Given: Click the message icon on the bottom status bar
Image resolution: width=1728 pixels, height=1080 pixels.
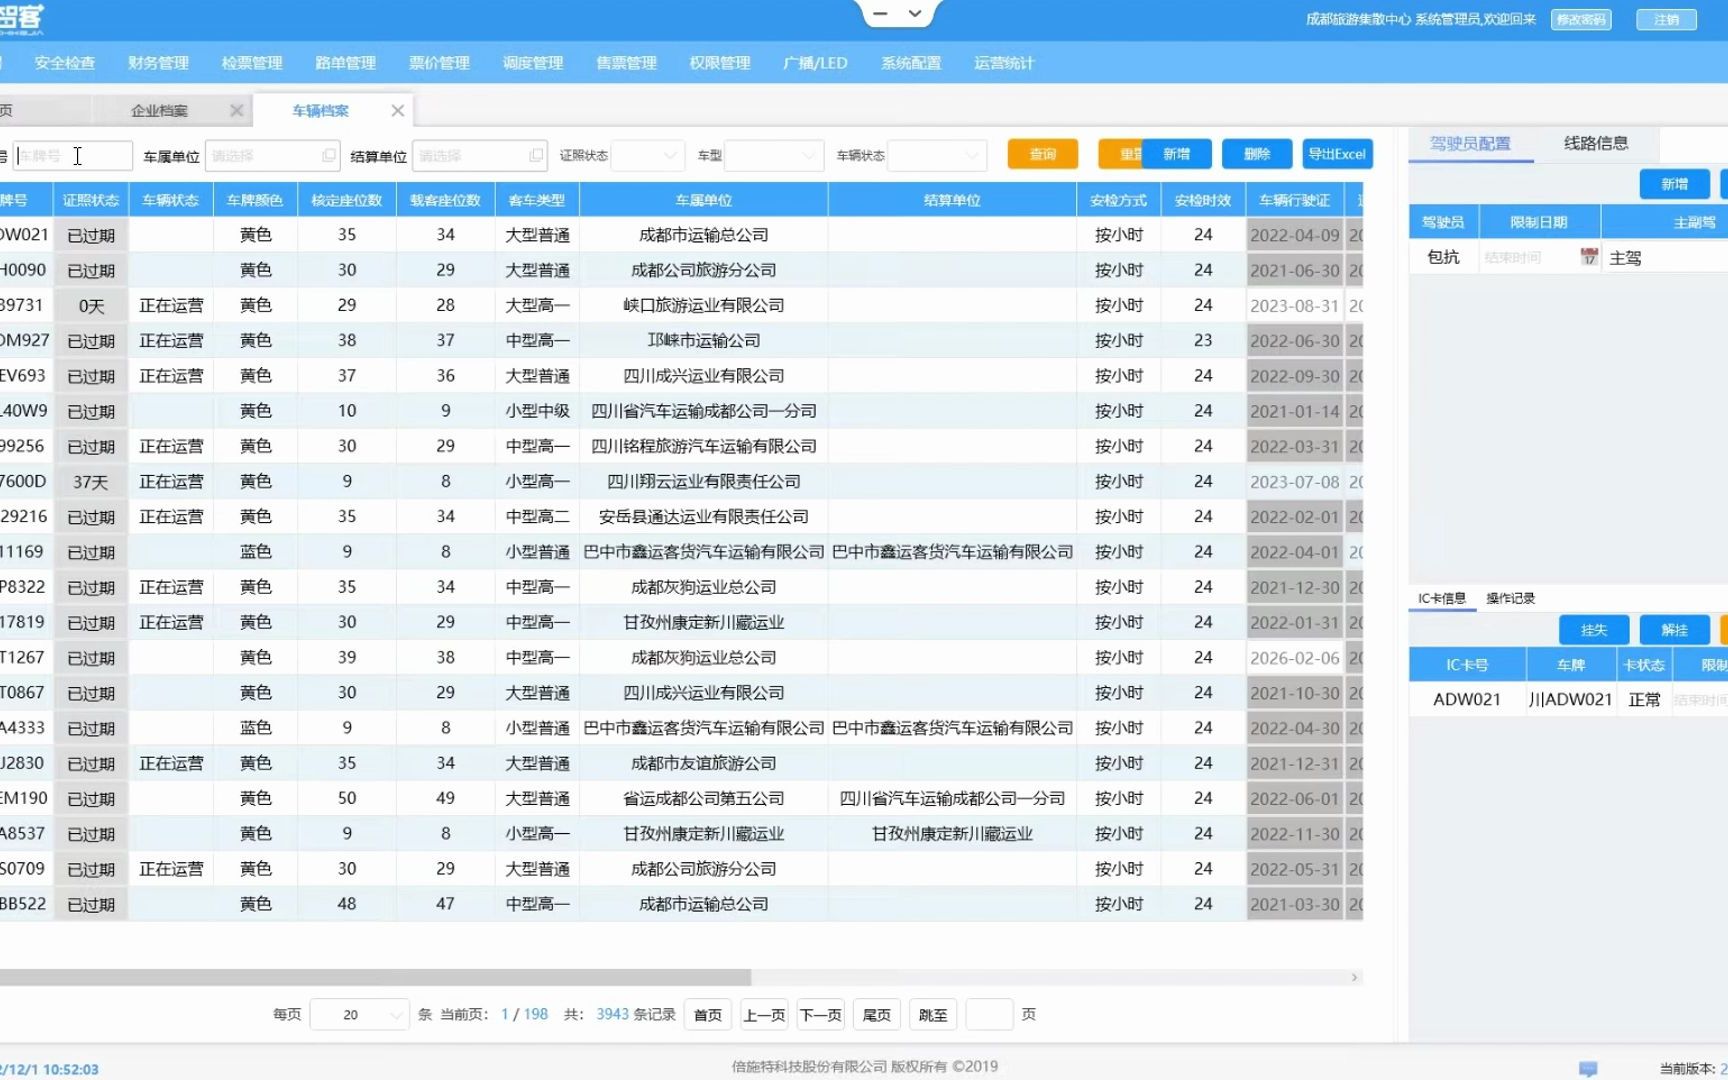Looking at the screenshot, I should tap(1590, 1066).
